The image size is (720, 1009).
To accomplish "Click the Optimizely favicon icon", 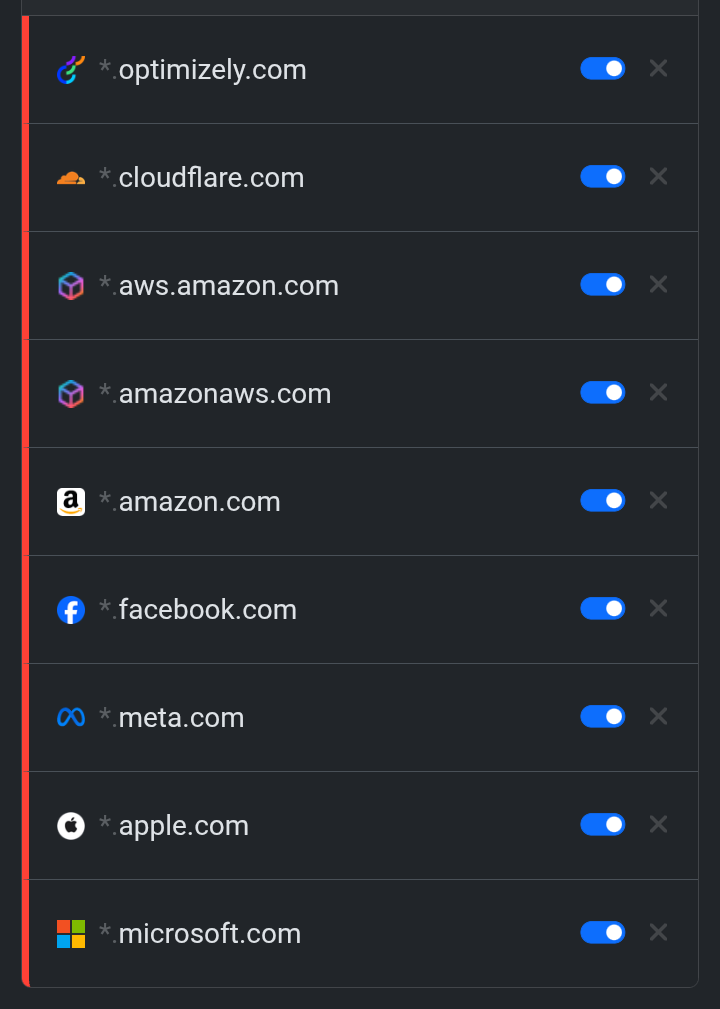I will (x=71, y=70).
